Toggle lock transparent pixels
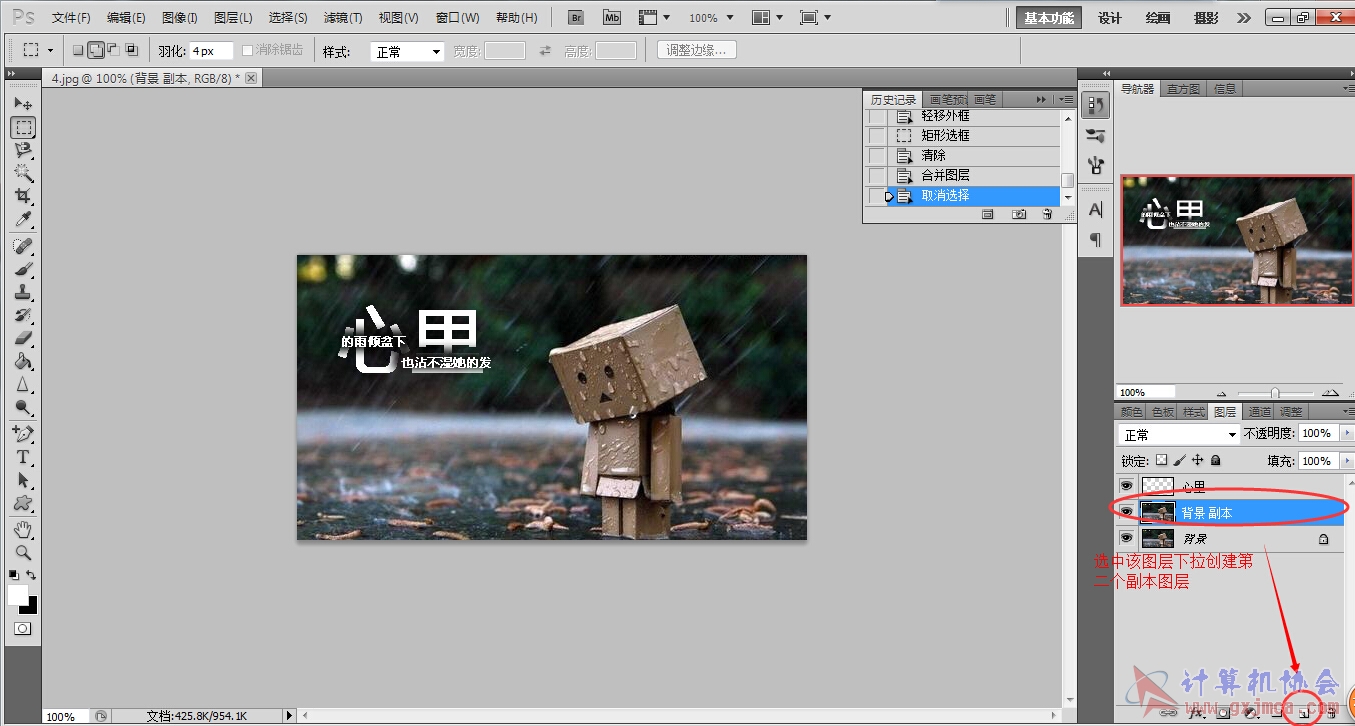The image size is (1355, 726). pyautogui.click(x=1161, y=461)
